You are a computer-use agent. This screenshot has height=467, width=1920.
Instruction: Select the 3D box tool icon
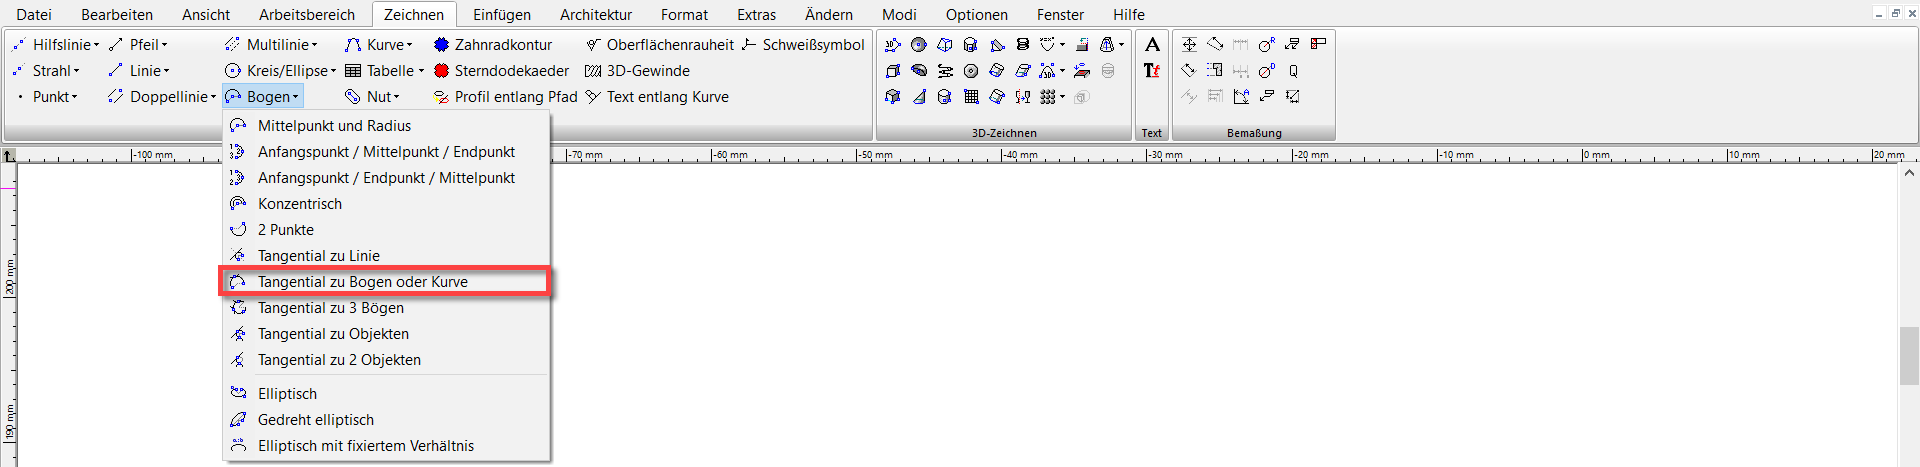click(892, 70)
